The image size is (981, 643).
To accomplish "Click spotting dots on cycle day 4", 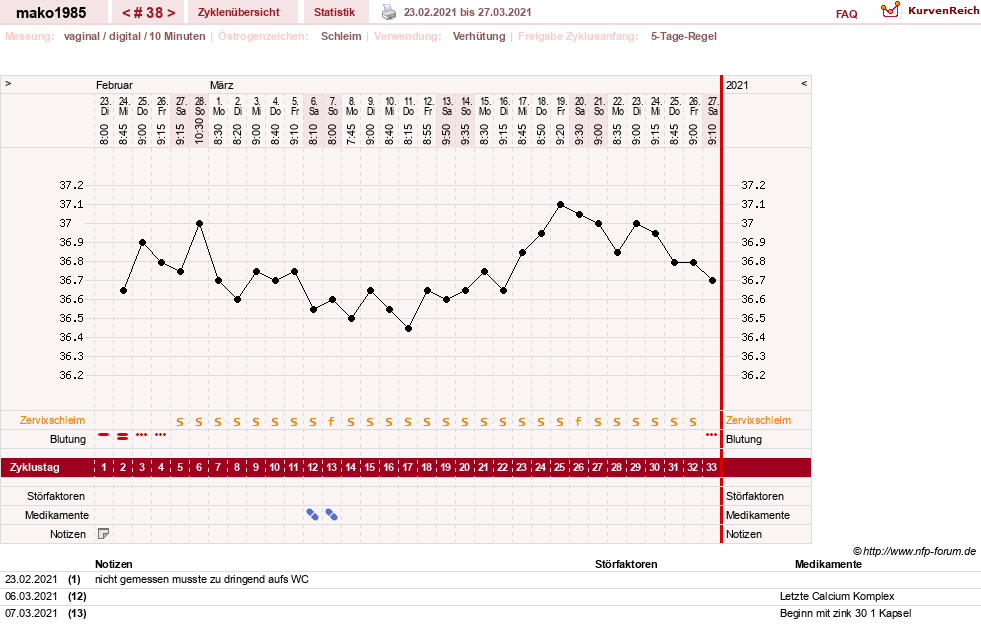I will (x=161, y=434).
